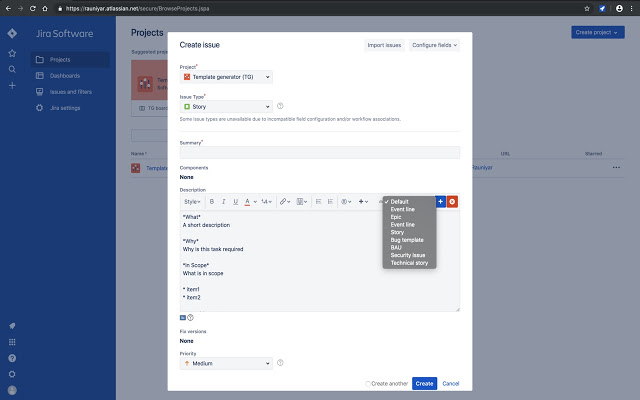Click inside the Description text area
Screen dimensions: 640x400
pyautogui.click(x=320, y=260)
